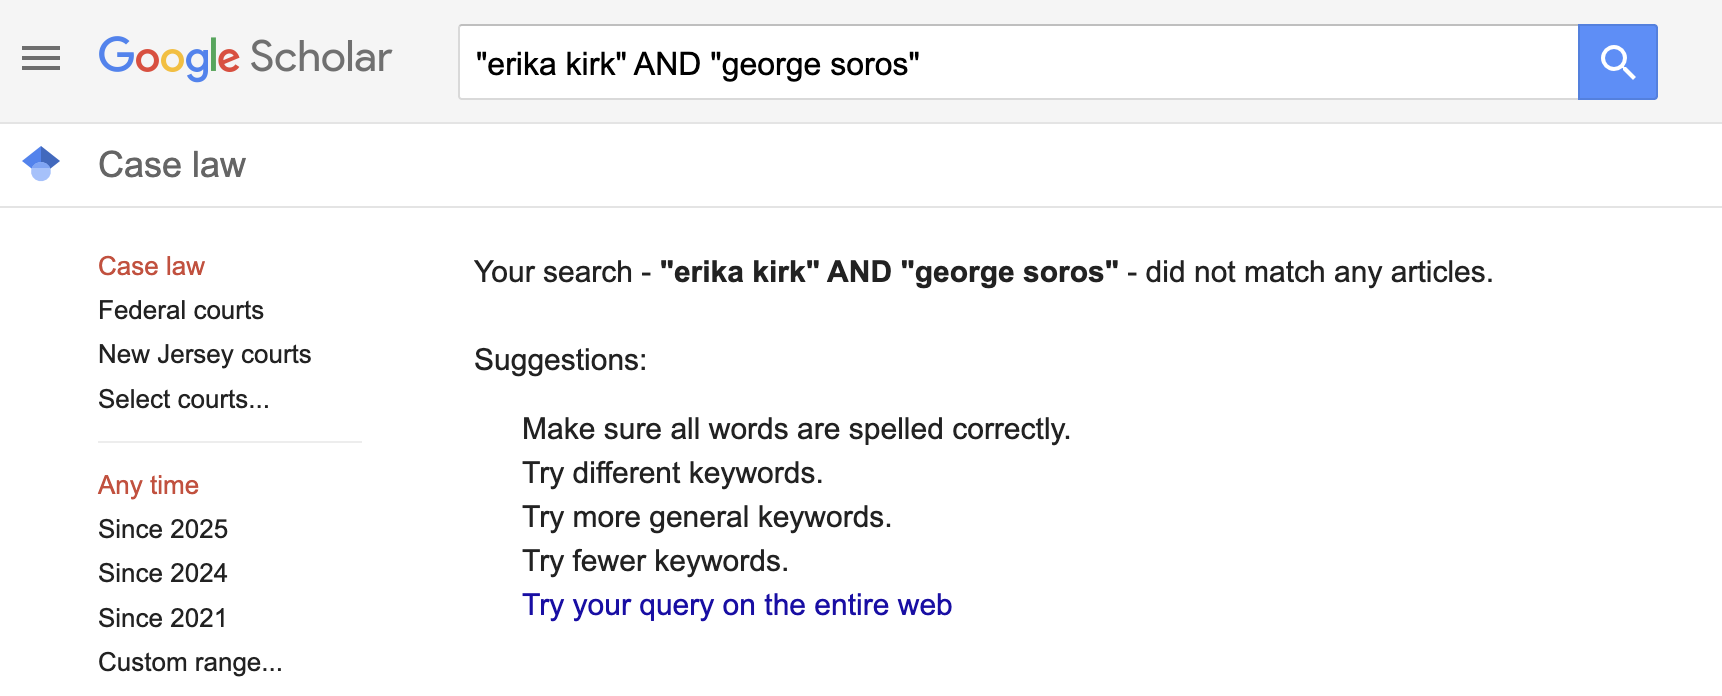The width and height of the screenshot is (1722, 696).
Task: Click the bolded search query in the message
Action: tap(889, 272)
